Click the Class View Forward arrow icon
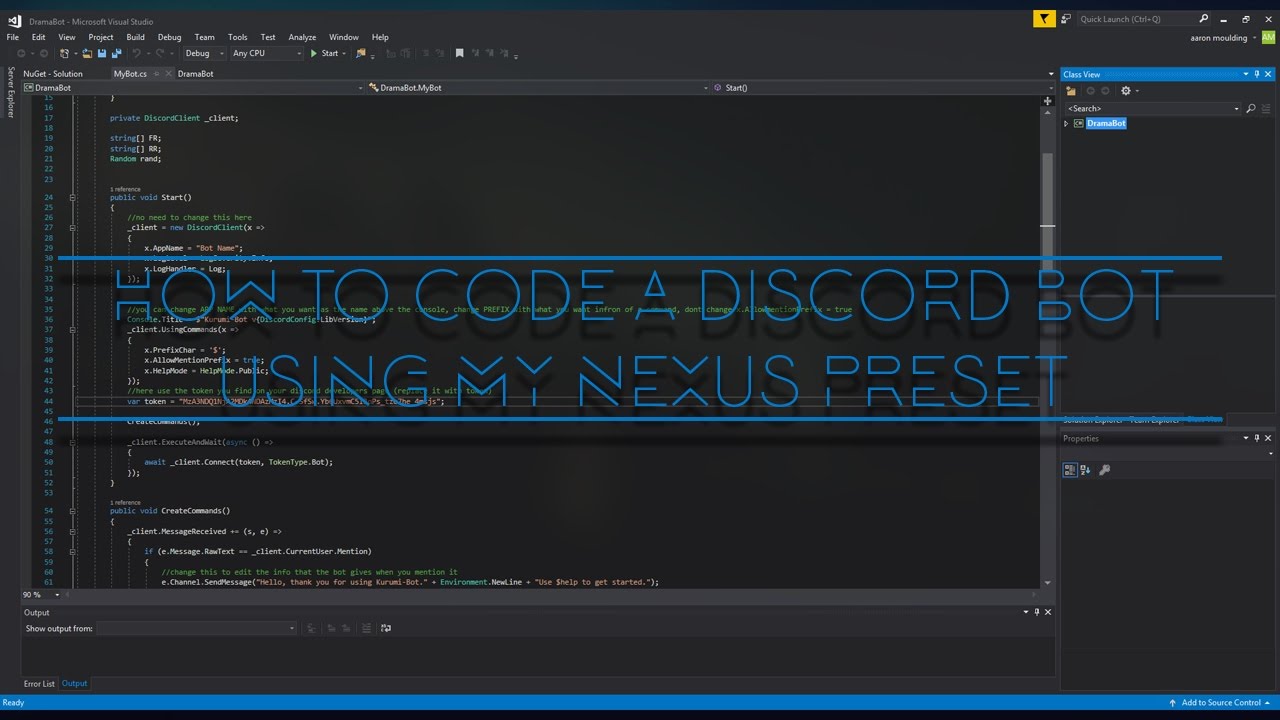This screenshot has width=1280, height=720. pyautogui.click(x=1105, y=91)
